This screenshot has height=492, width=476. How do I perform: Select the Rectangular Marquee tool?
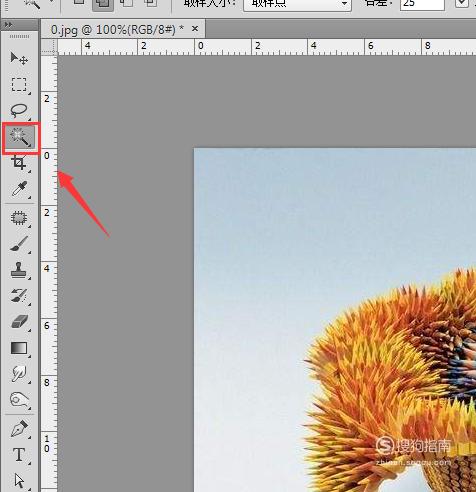coord(19,85)
